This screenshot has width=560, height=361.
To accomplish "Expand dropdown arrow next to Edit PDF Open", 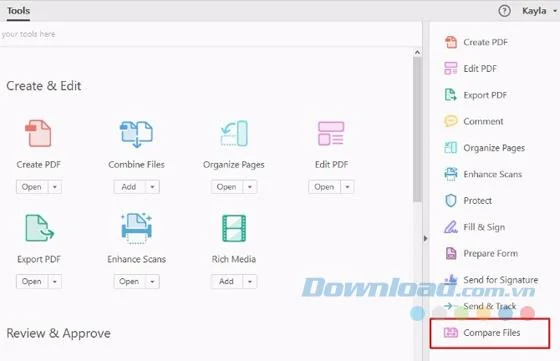I will (x=347, y=187).
